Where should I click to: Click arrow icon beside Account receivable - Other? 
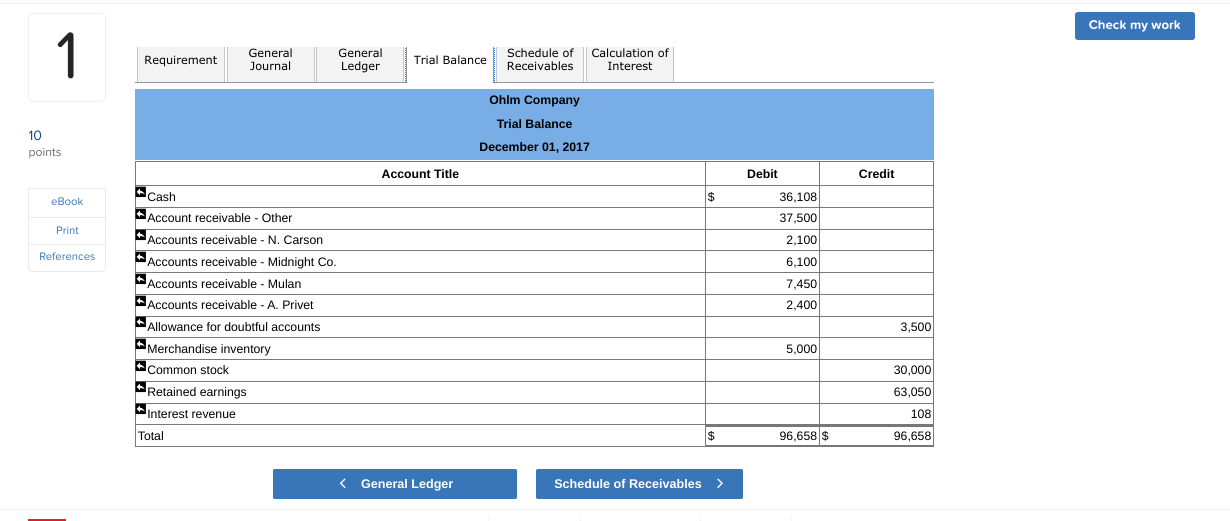point(141,213)
